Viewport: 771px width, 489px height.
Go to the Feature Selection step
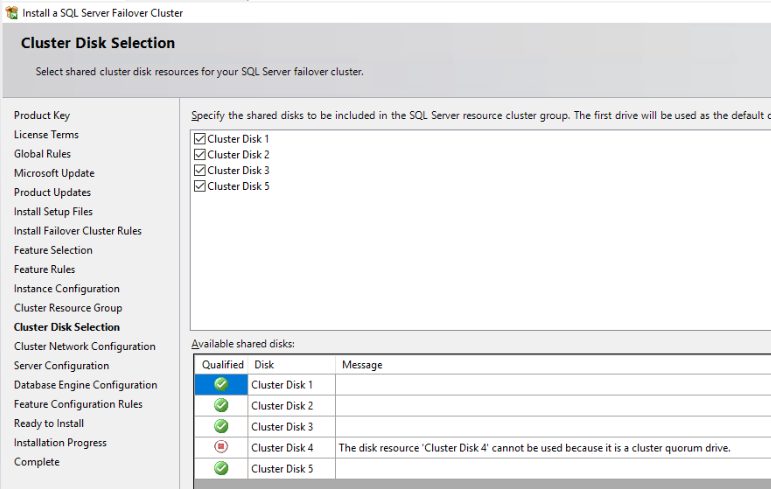point(53,250)
